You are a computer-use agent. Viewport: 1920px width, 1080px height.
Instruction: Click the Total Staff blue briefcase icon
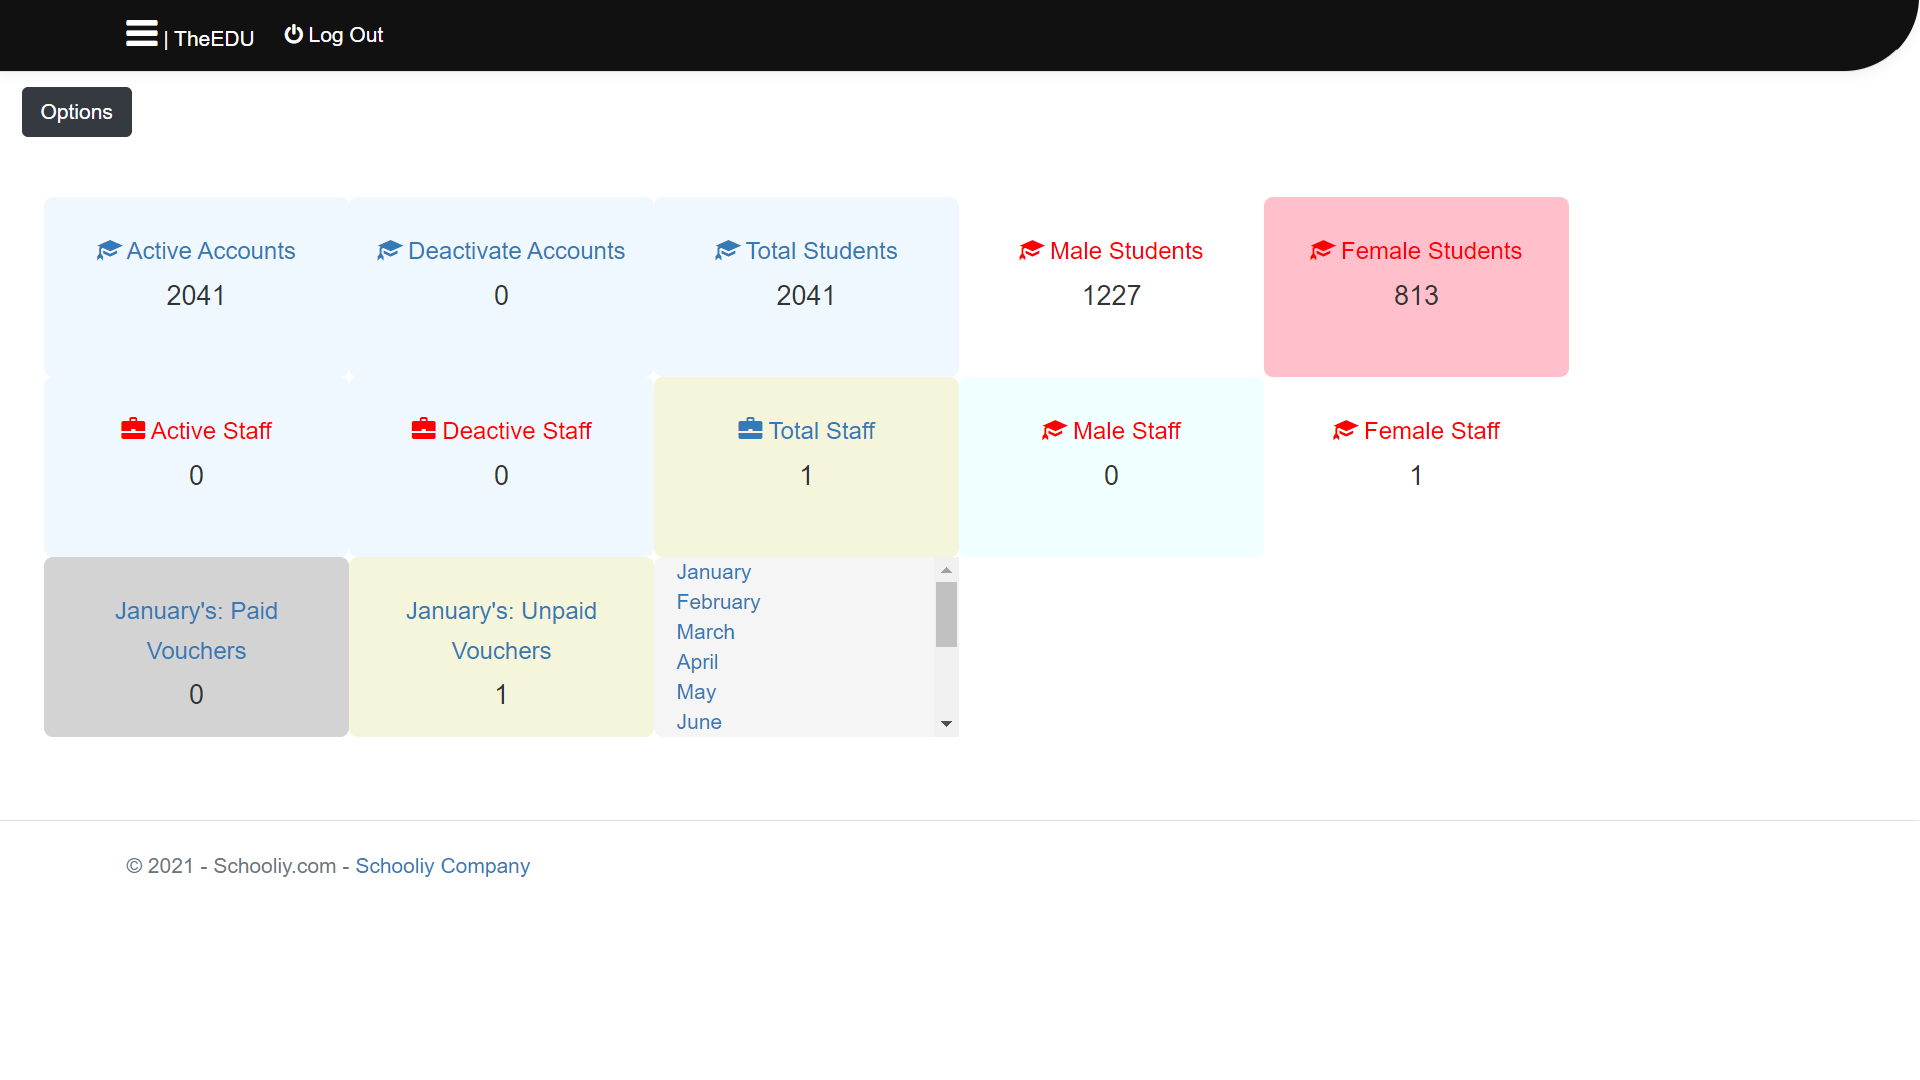tap(750, 430)
